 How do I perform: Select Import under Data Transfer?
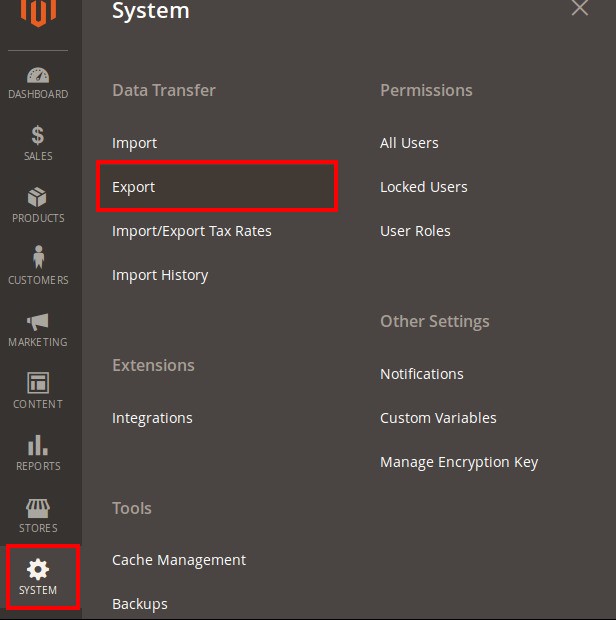134,143
